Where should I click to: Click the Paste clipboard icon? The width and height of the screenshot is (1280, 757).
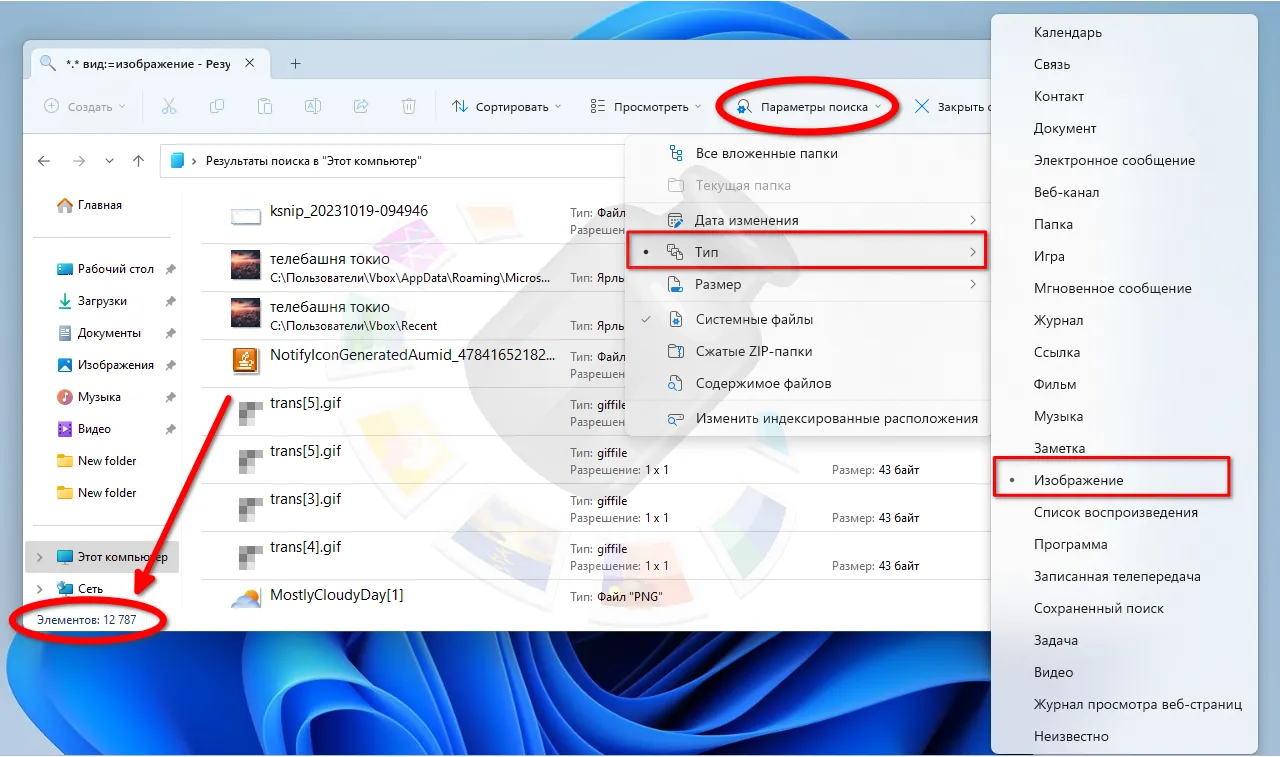tap(264, 106)
